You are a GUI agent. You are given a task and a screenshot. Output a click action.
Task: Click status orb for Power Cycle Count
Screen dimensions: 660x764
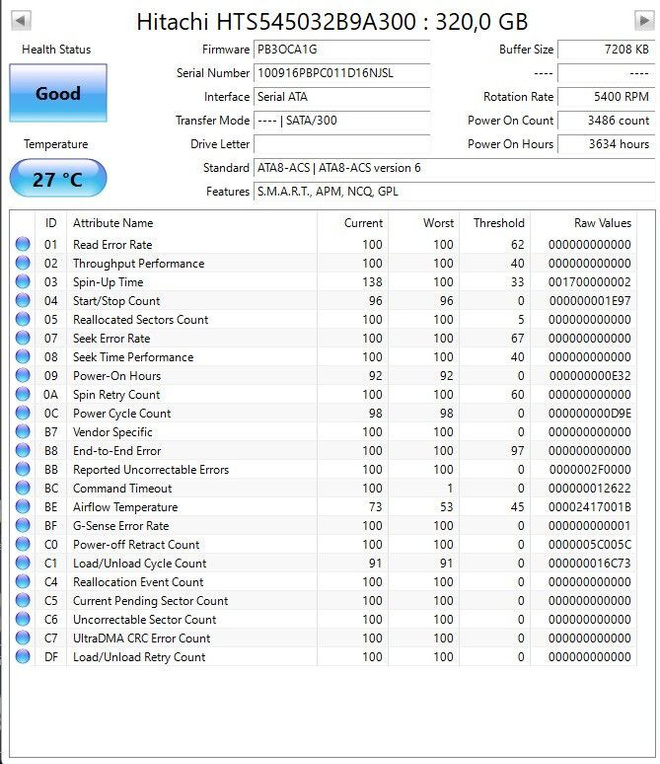click(22, 413)
